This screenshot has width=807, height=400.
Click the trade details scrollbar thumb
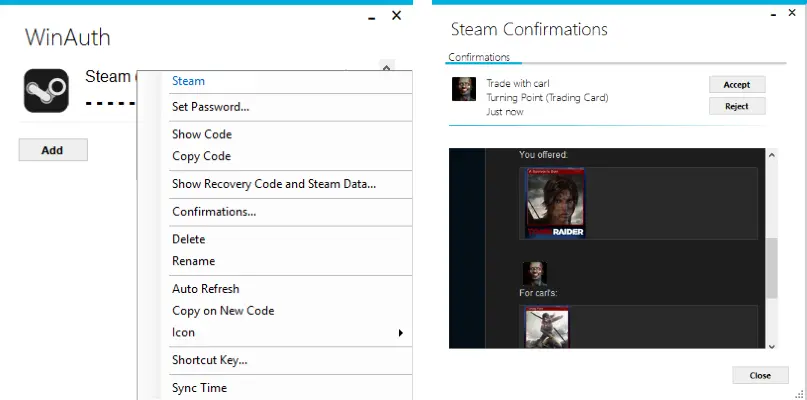(x=771, y=268)
